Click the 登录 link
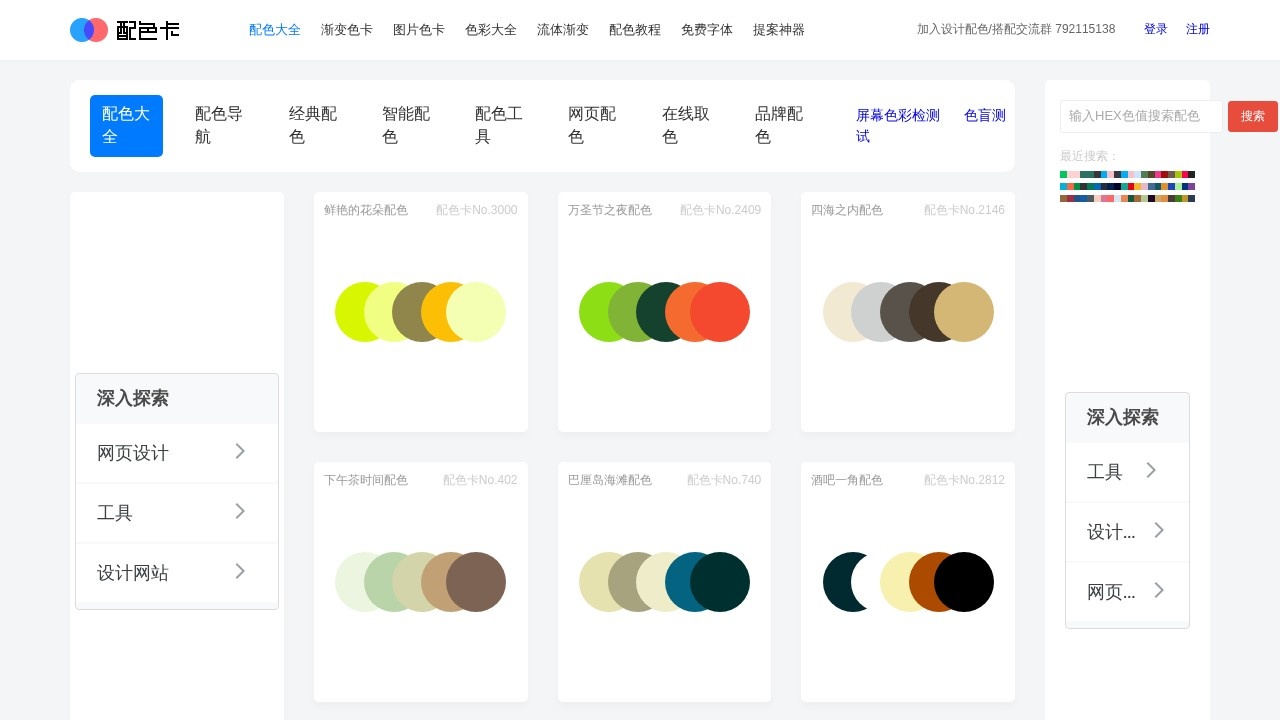This screenshot has height=720, width=1280. click(1155, 30)
